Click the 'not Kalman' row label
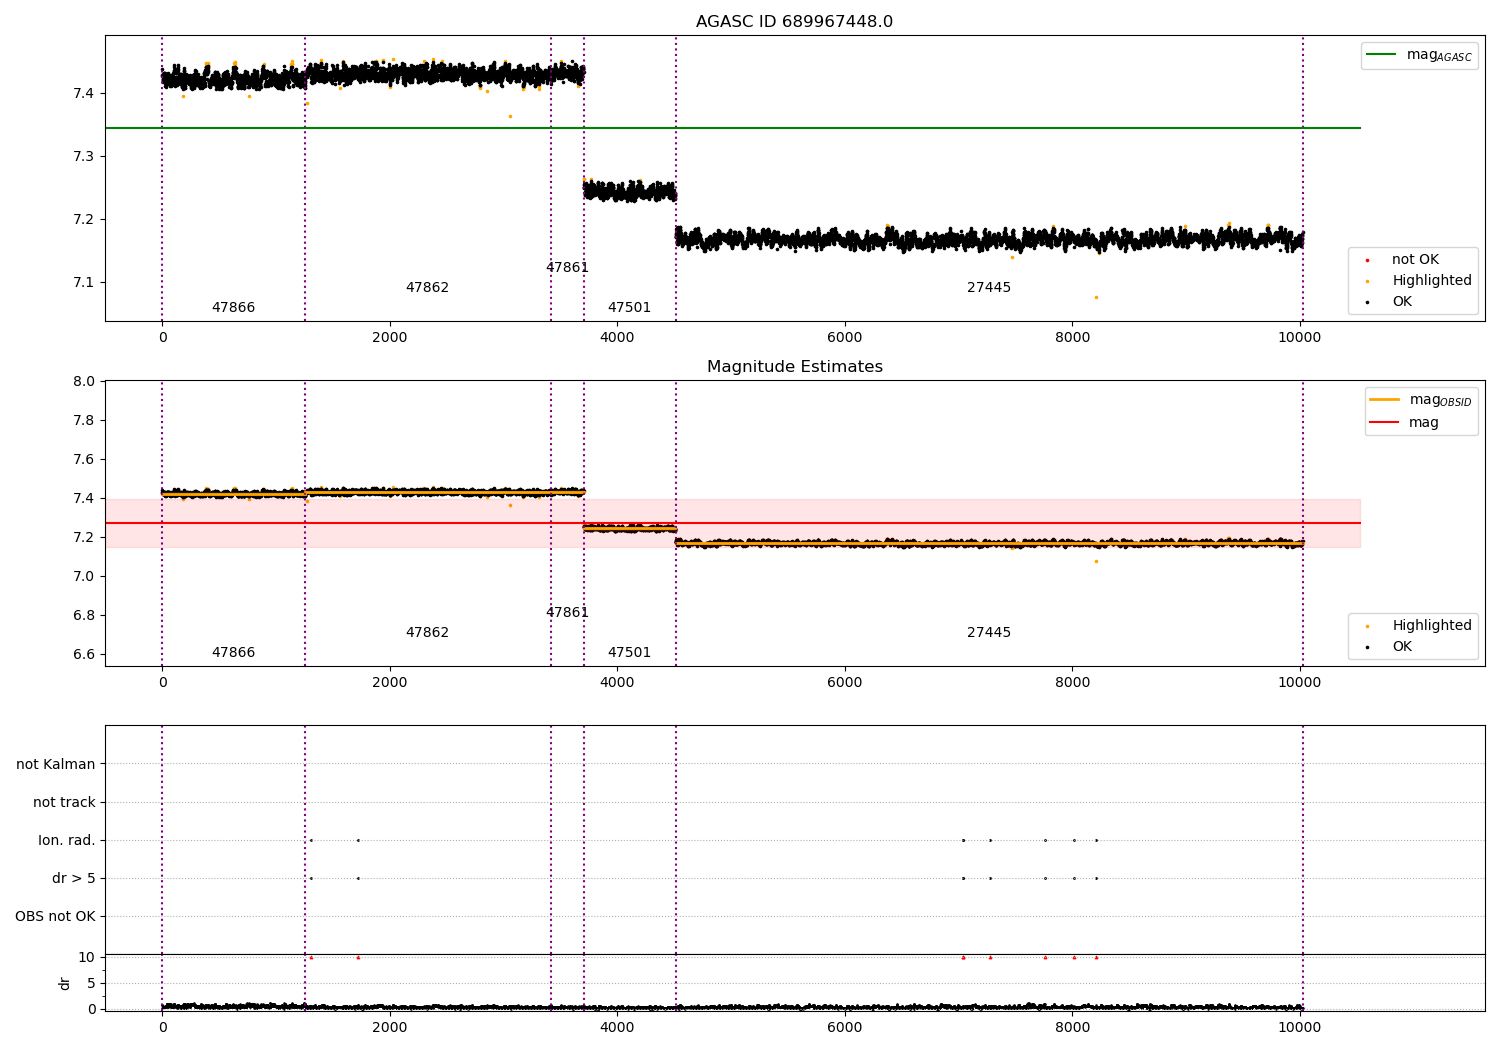 pos(56,765)
